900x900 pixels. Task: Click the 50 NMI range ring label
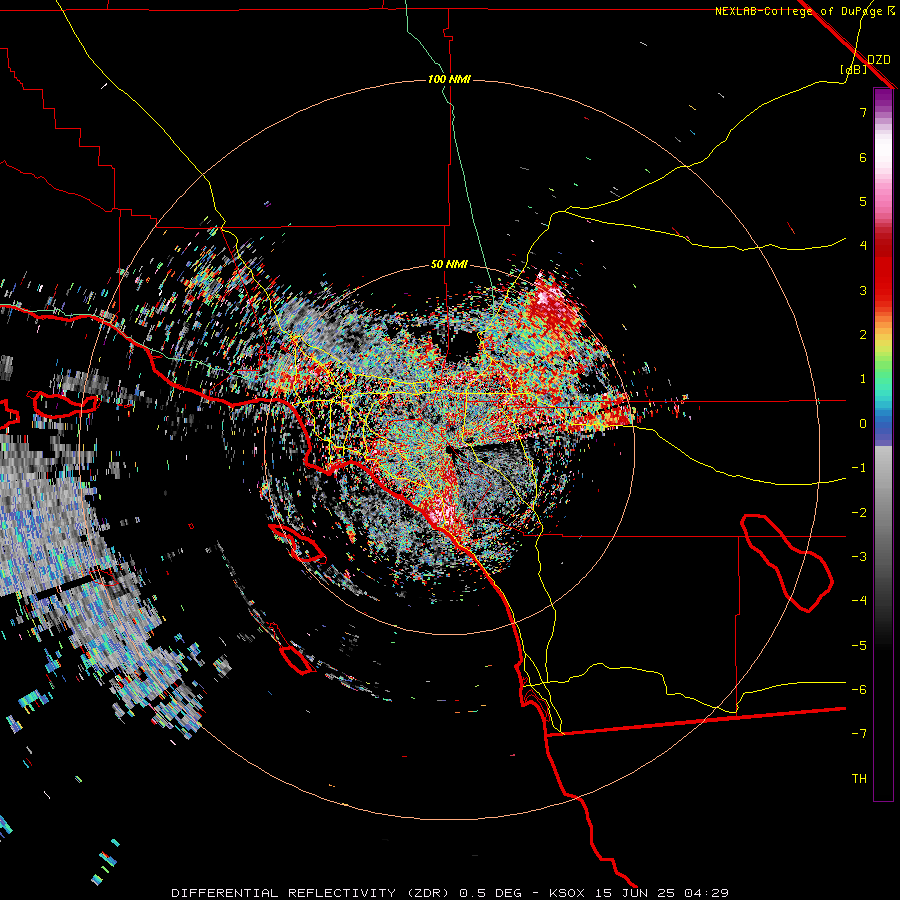tap(449, 265)
